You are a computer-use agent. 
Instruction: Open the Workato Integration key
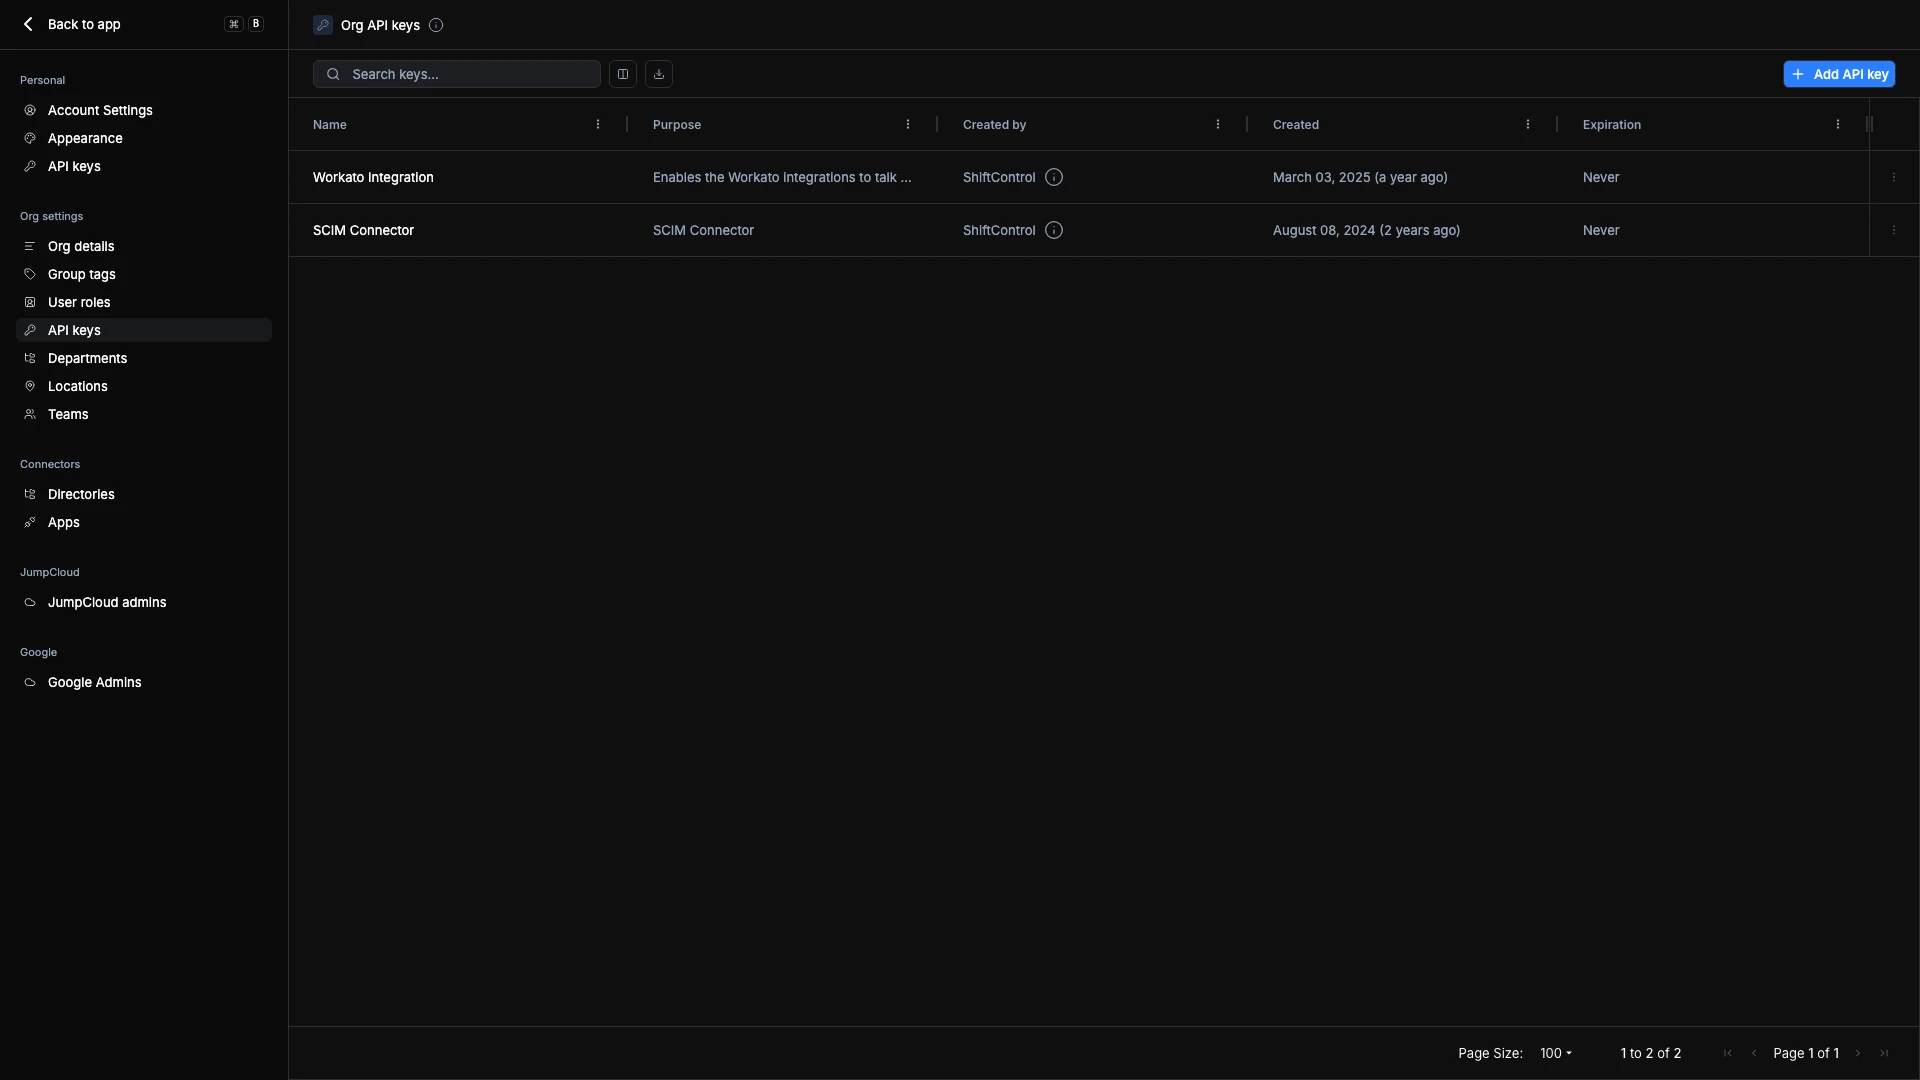(373, 177)
